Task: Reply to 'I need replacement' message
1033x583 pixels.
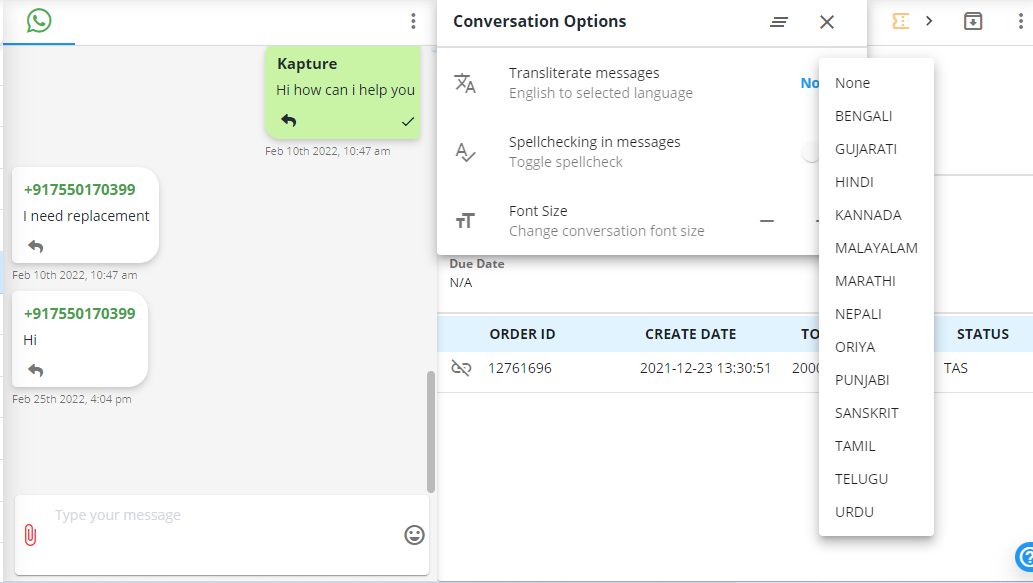Action: coord(36,246)
